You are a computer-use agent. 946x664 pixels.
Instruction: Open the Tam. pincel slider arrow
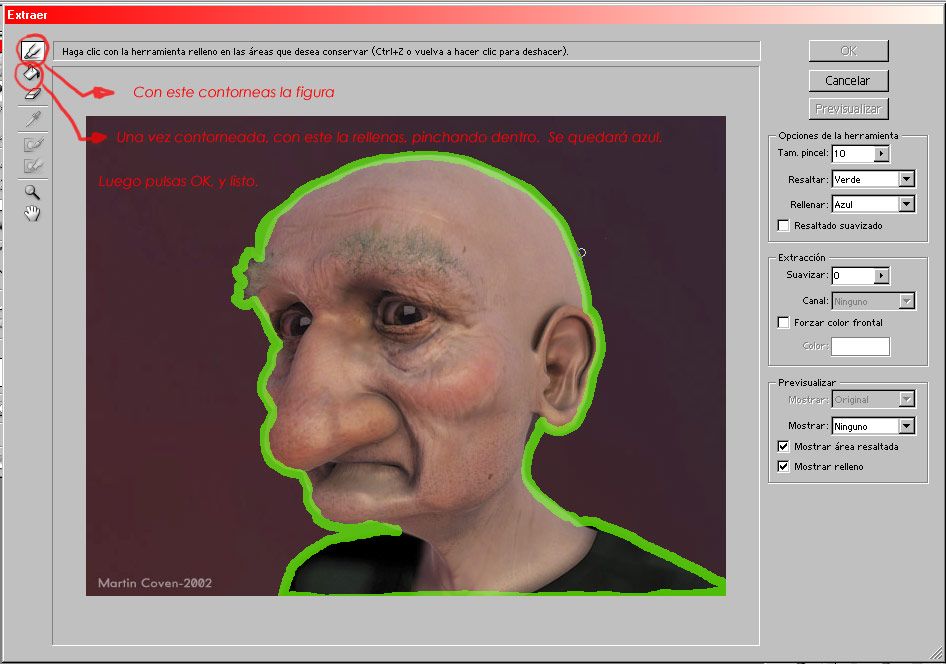click(x=881, y=154)
